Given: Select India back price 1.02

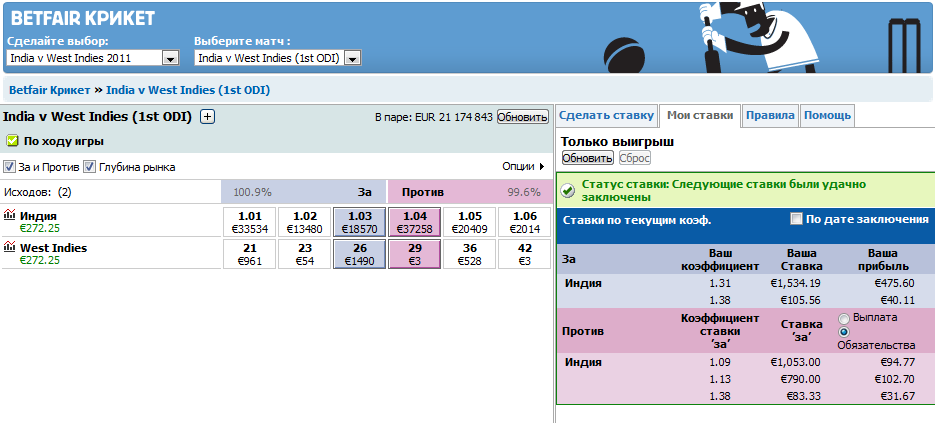Looking at the screenshot, I should (x=305, y=221).
